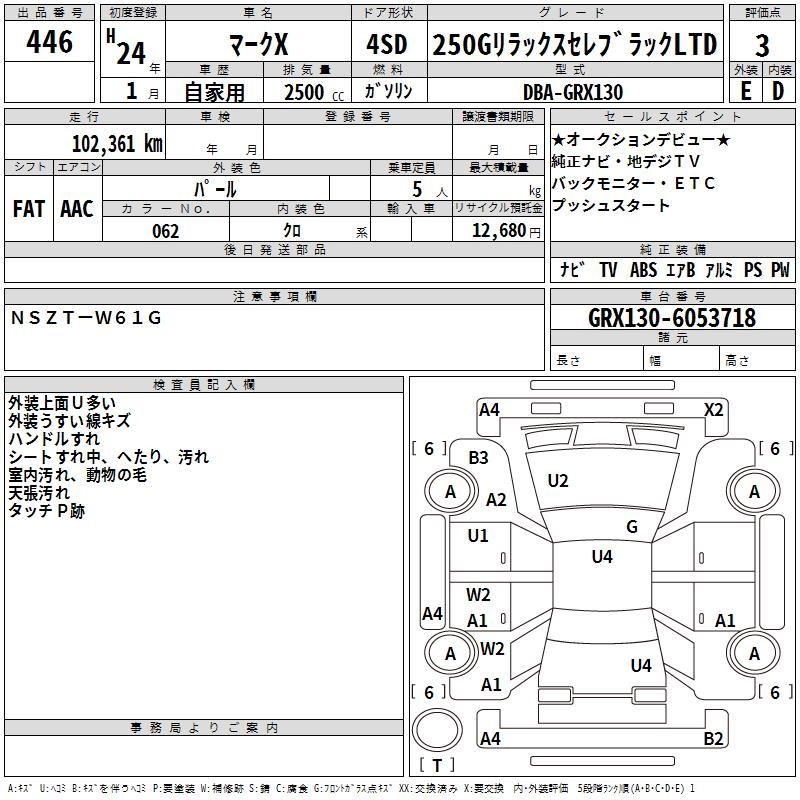Select the G mark on the windshield
800x800 pixels.
pos(632,527)
